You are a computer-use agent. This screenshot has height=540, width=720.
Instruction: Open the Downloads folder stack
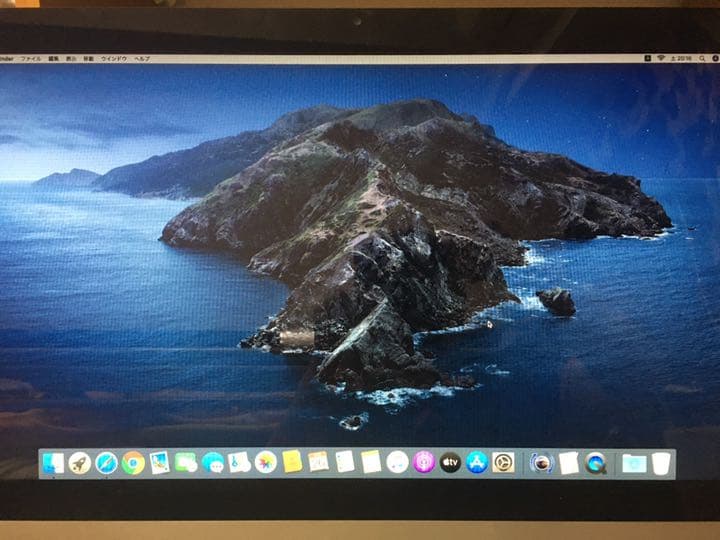[x=633, y=463]
